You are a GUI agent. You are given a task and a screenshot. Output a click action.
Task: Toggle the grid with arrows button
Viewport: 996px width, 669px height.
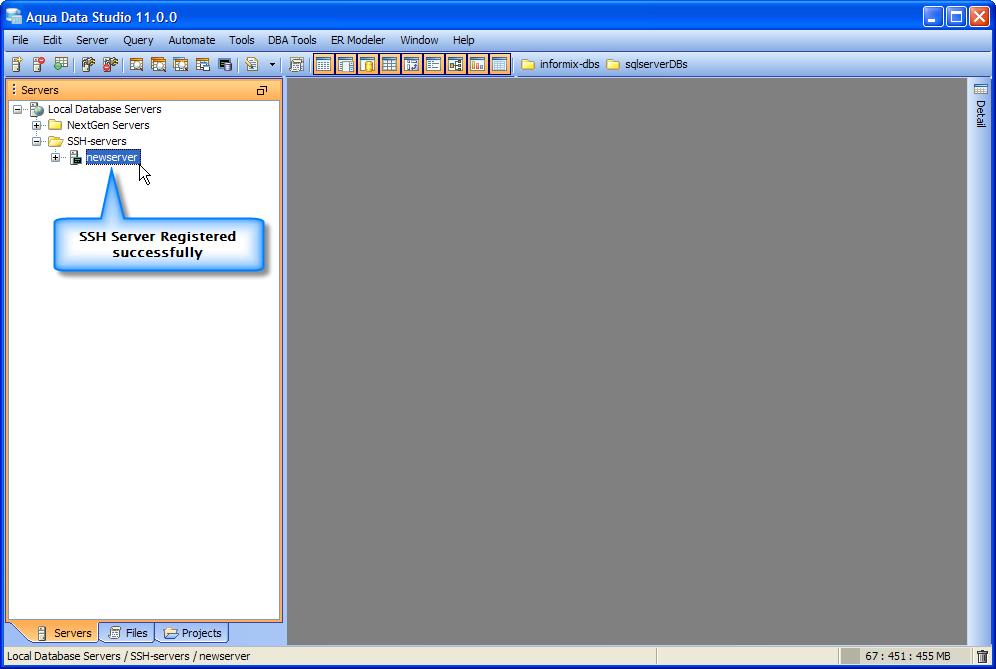click(x=412, y=64)
